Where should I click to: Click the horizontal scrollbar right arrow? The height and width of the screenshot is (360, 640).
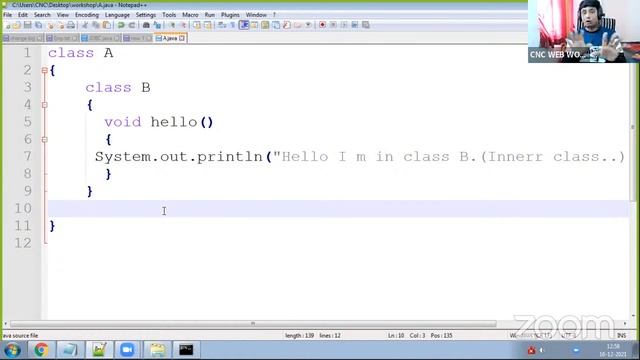coord(624,324)
